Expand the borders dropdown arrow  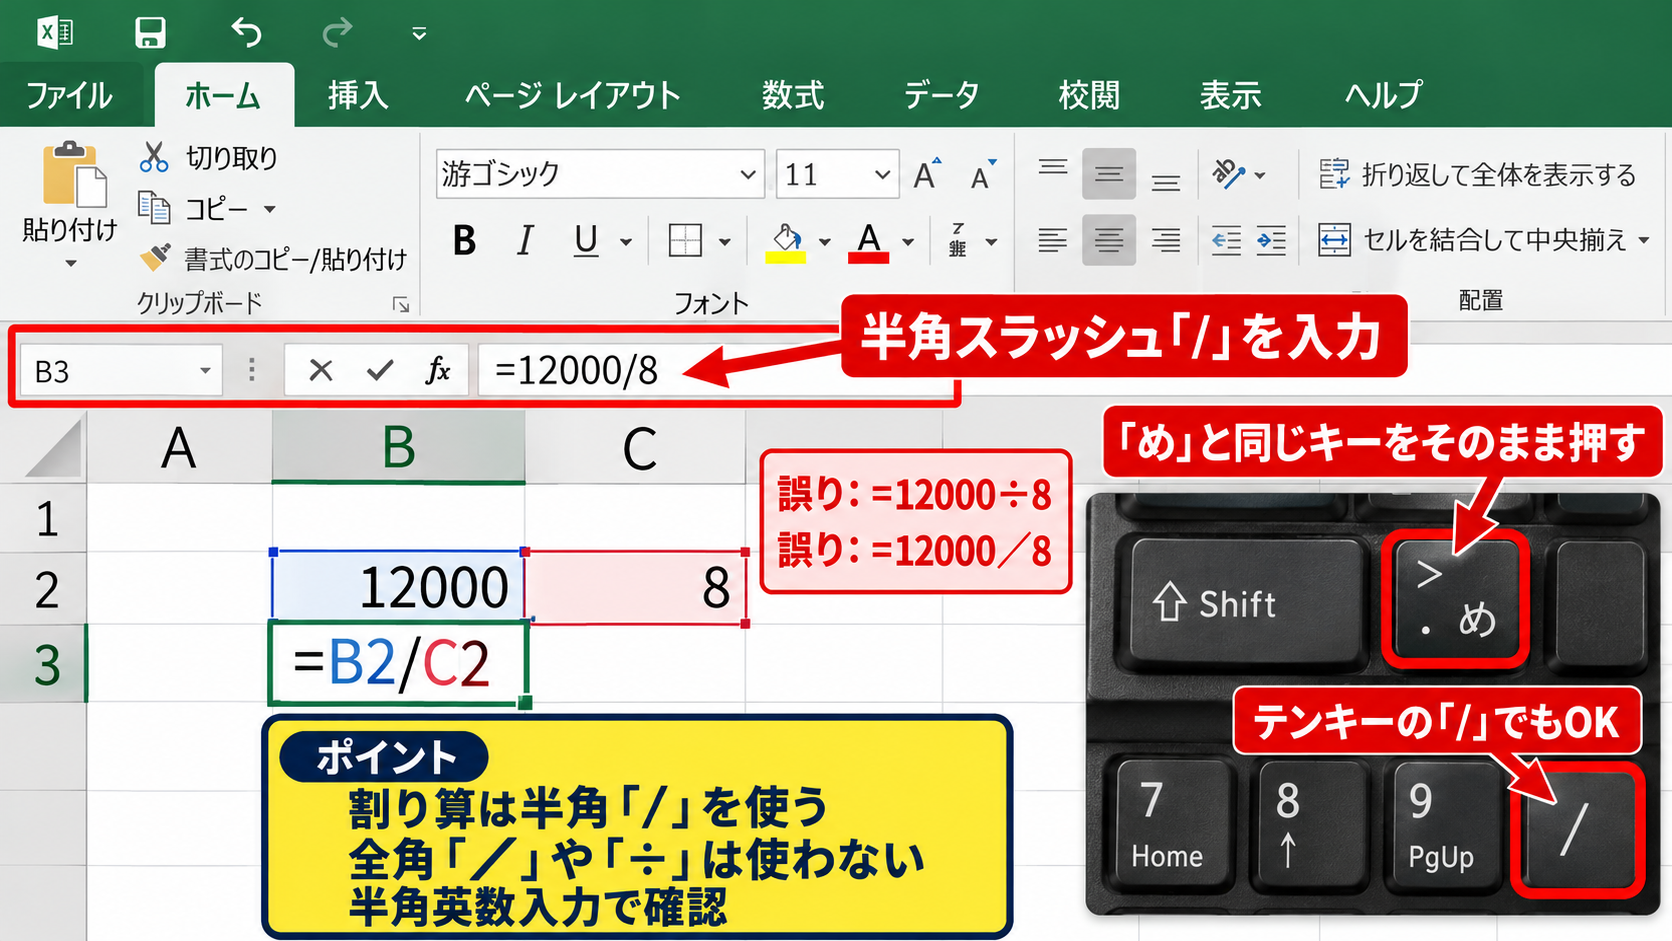point(725,242)
